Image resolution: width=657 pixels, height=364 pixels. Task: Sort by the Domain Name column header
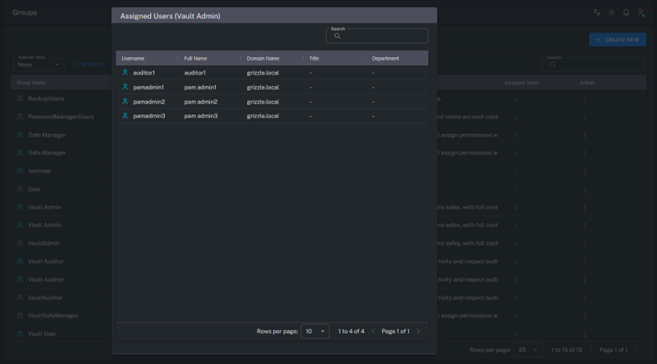(263, 58)
